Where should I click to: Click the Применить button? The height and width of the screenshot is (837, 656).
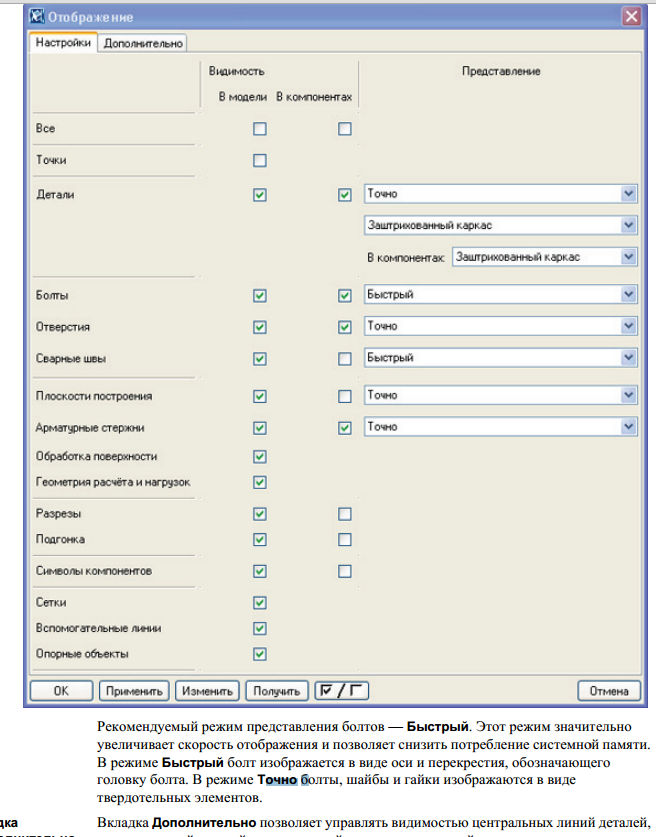134,690
